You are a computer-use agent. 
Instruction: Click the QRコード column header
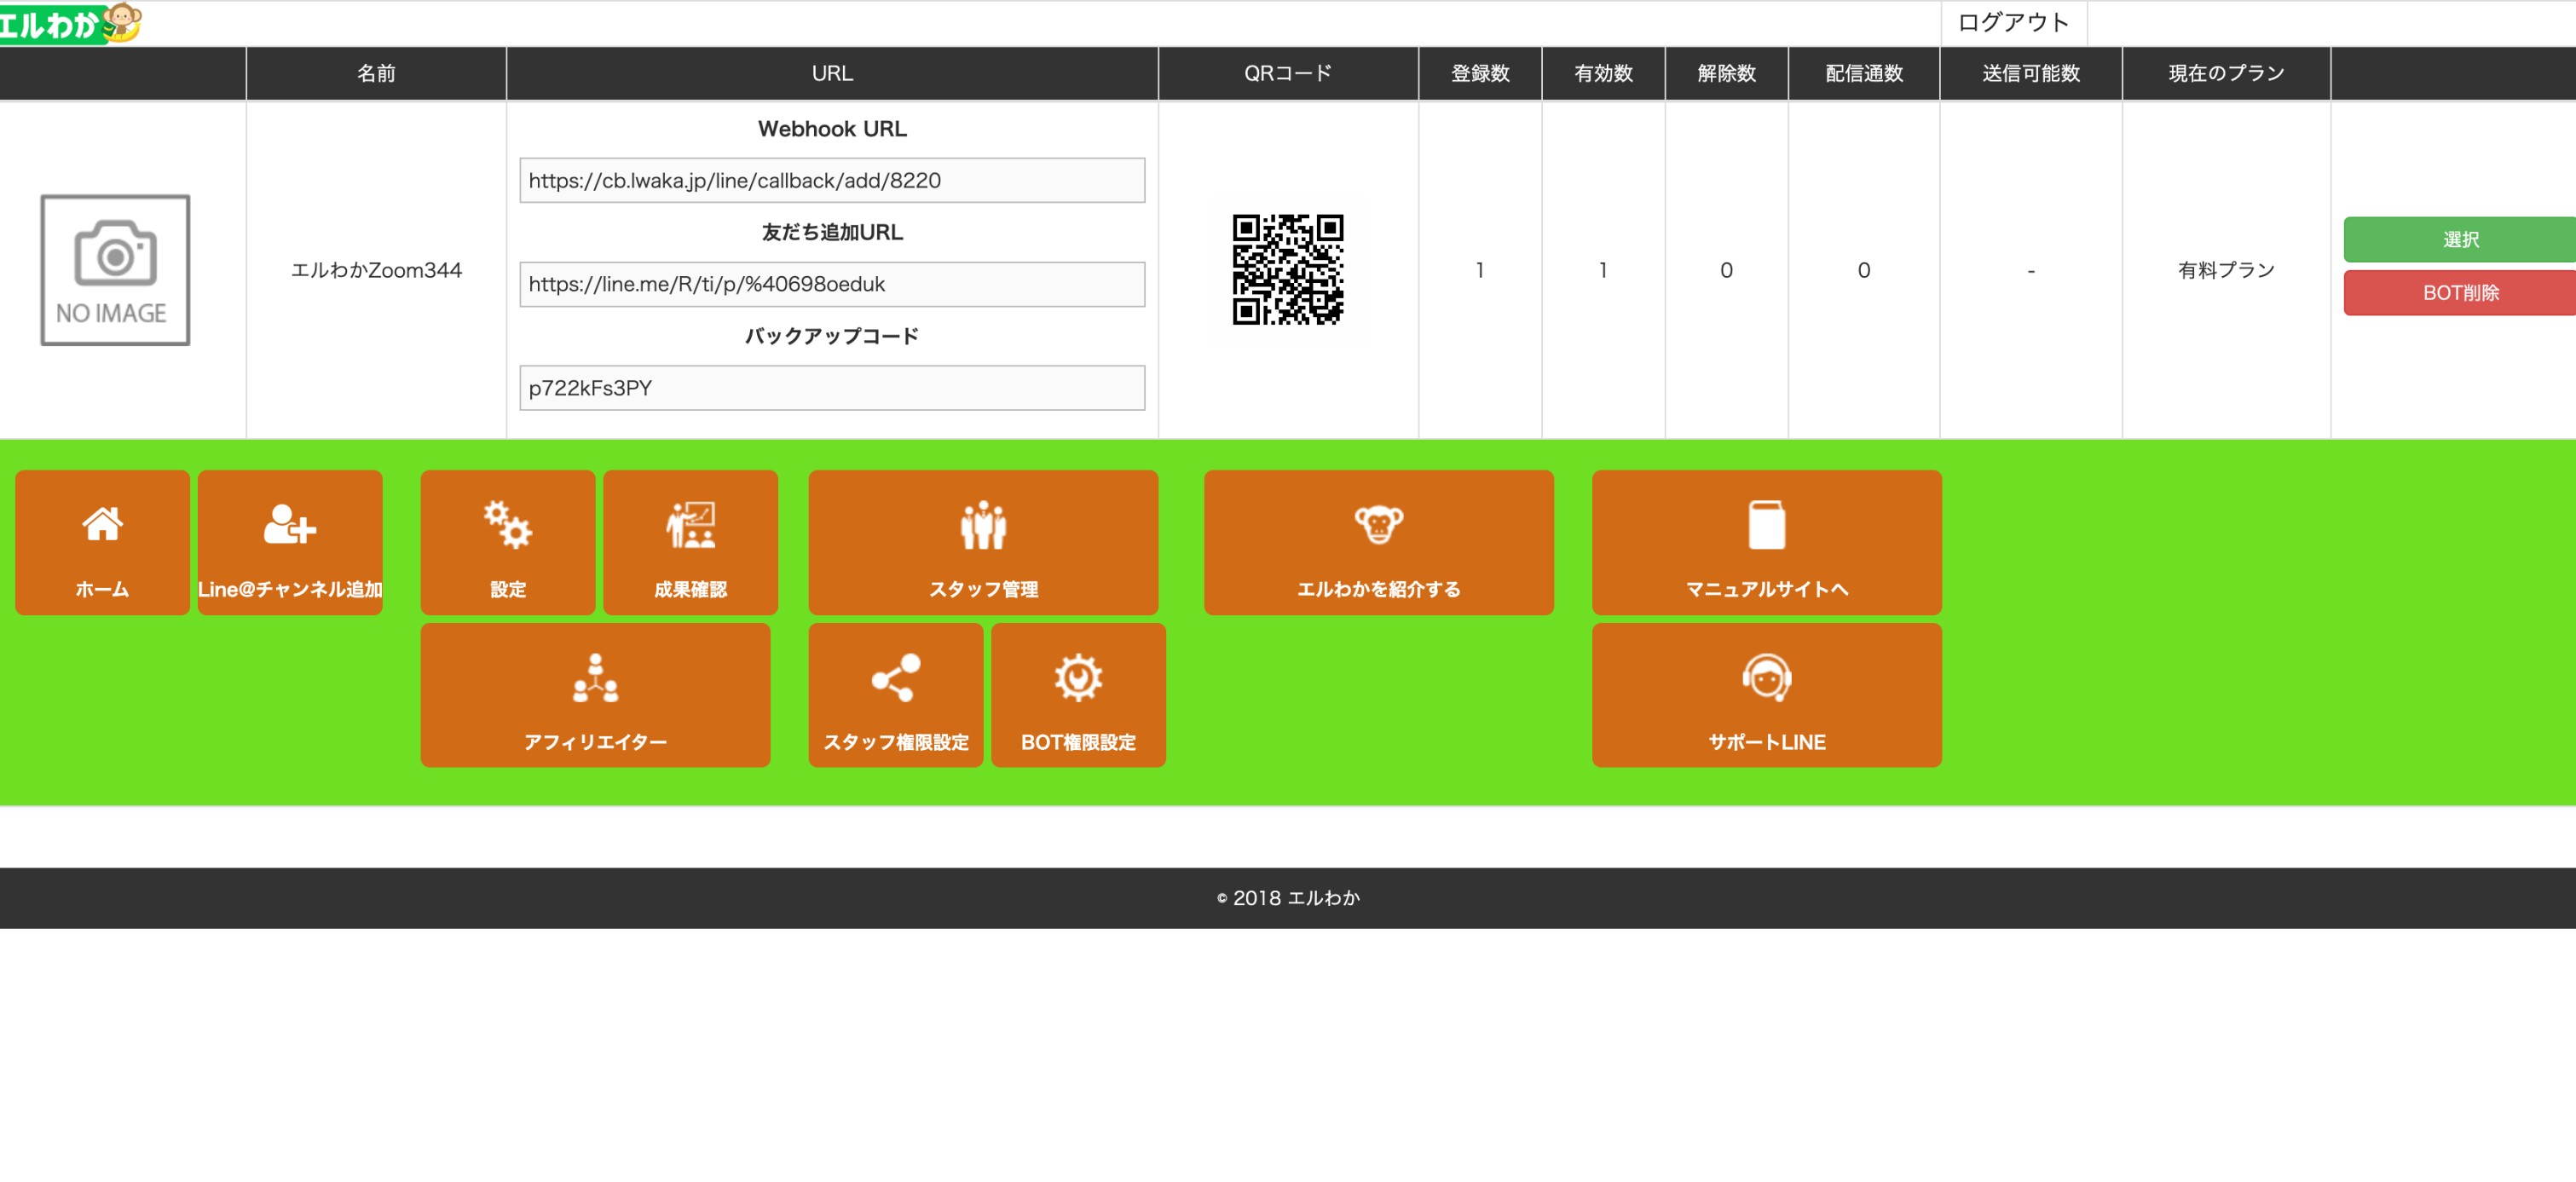point(1288,73)
